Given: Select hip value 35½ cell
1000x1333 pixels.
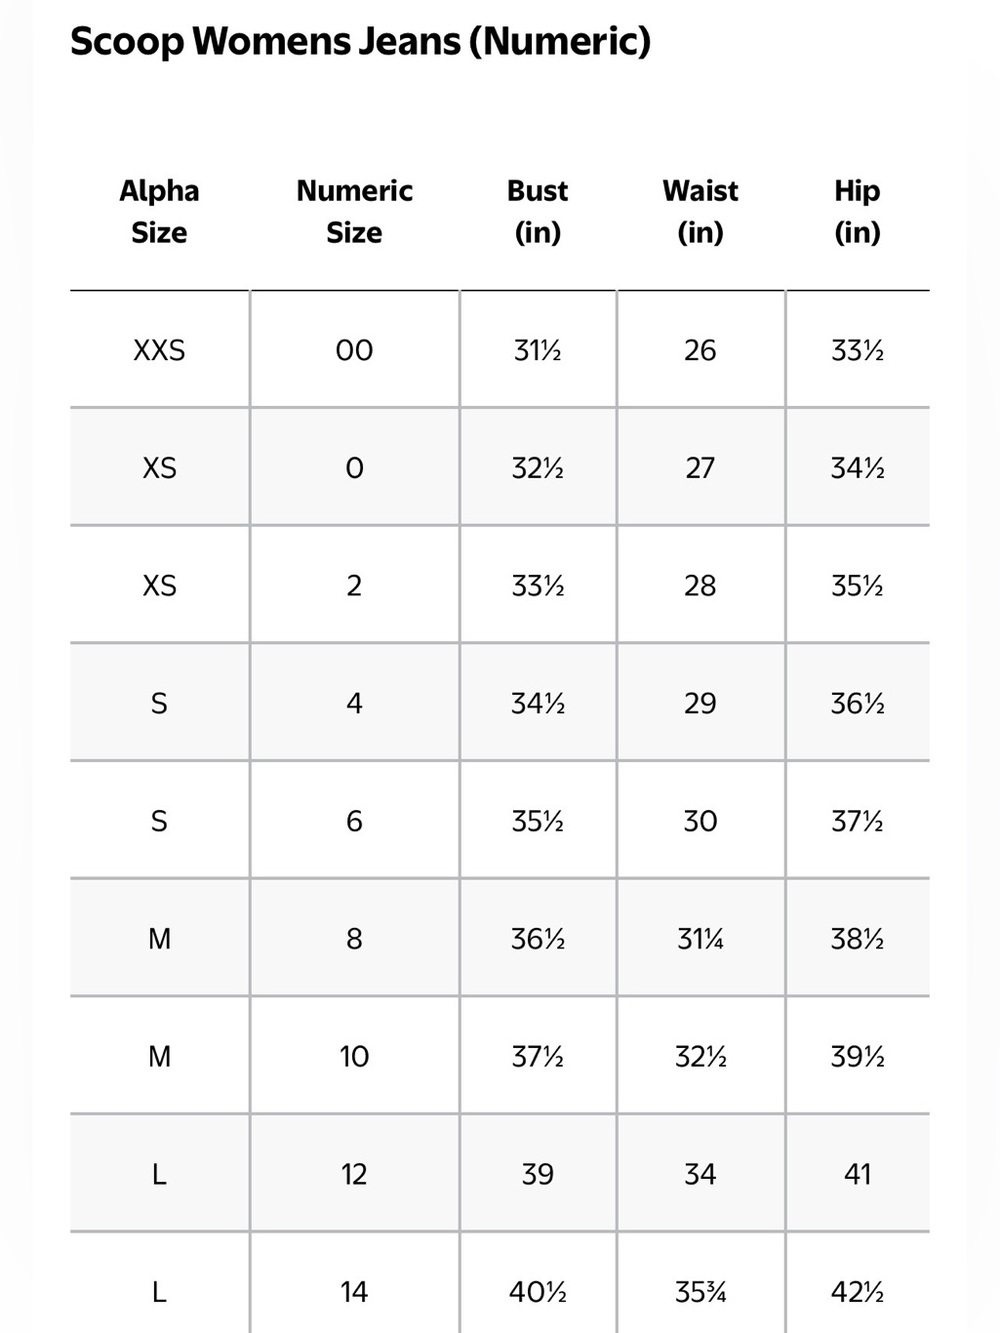Looking at the screenshot, I should pyautogui.click(x=857, y=585).
